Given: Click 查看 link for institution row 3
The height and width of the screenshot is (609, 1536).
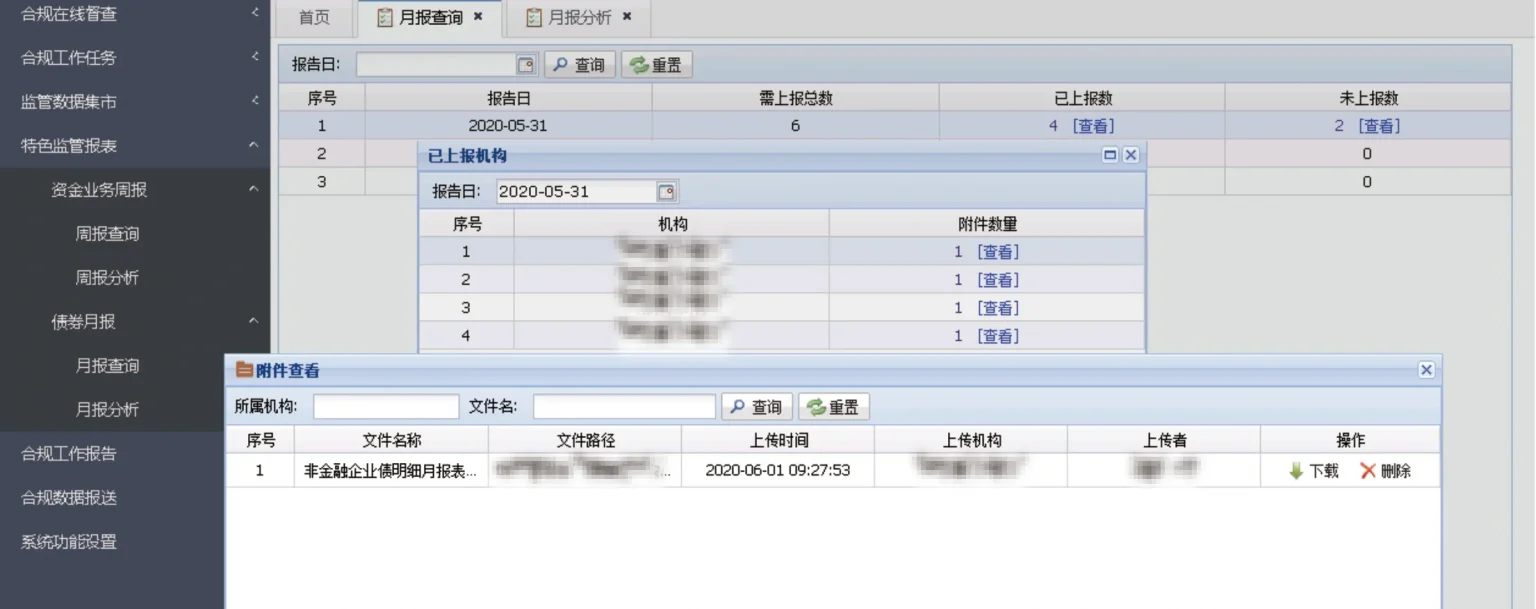Looking at the screenshot, I should (x=998, y=308).
